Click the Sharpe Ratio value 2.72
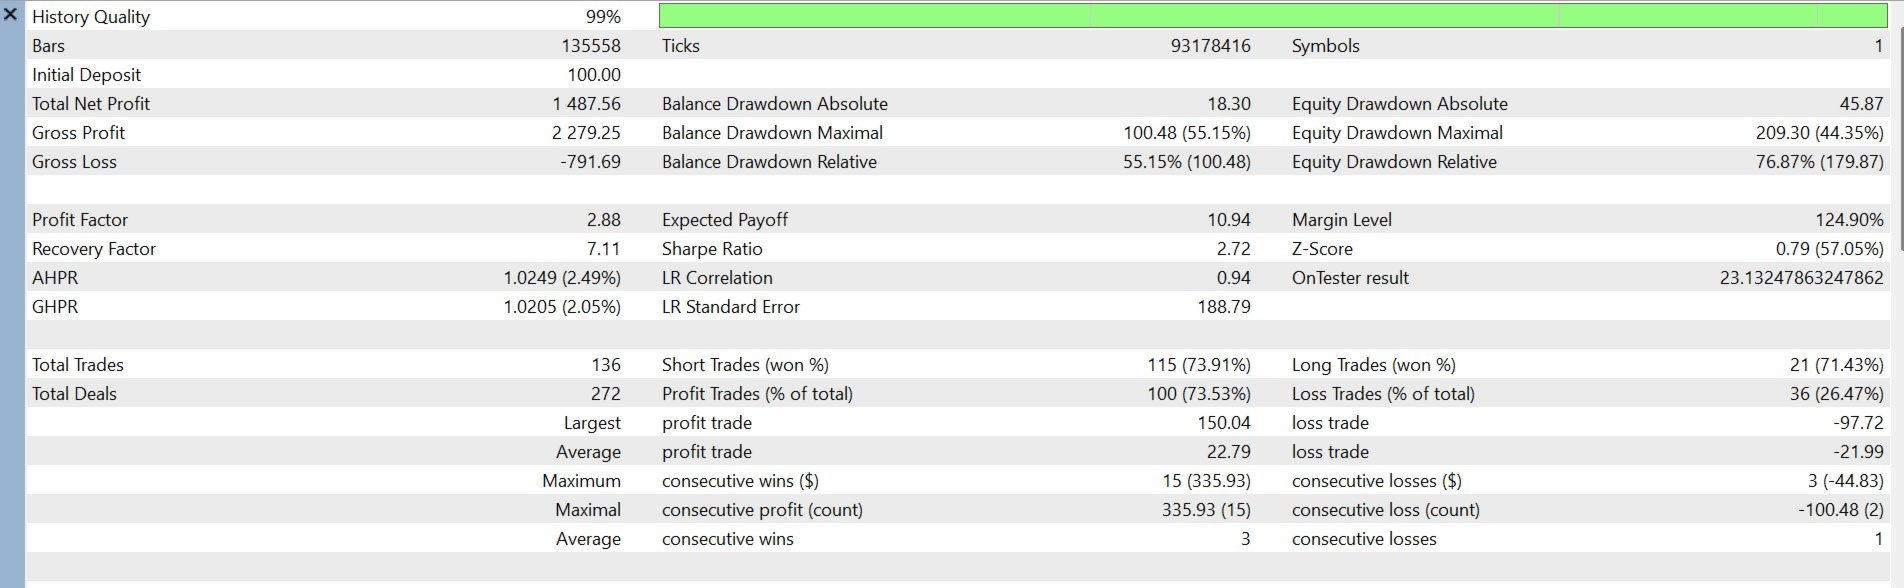The height and width of the screenshot is (588, 1904). tap(1233, 249)
